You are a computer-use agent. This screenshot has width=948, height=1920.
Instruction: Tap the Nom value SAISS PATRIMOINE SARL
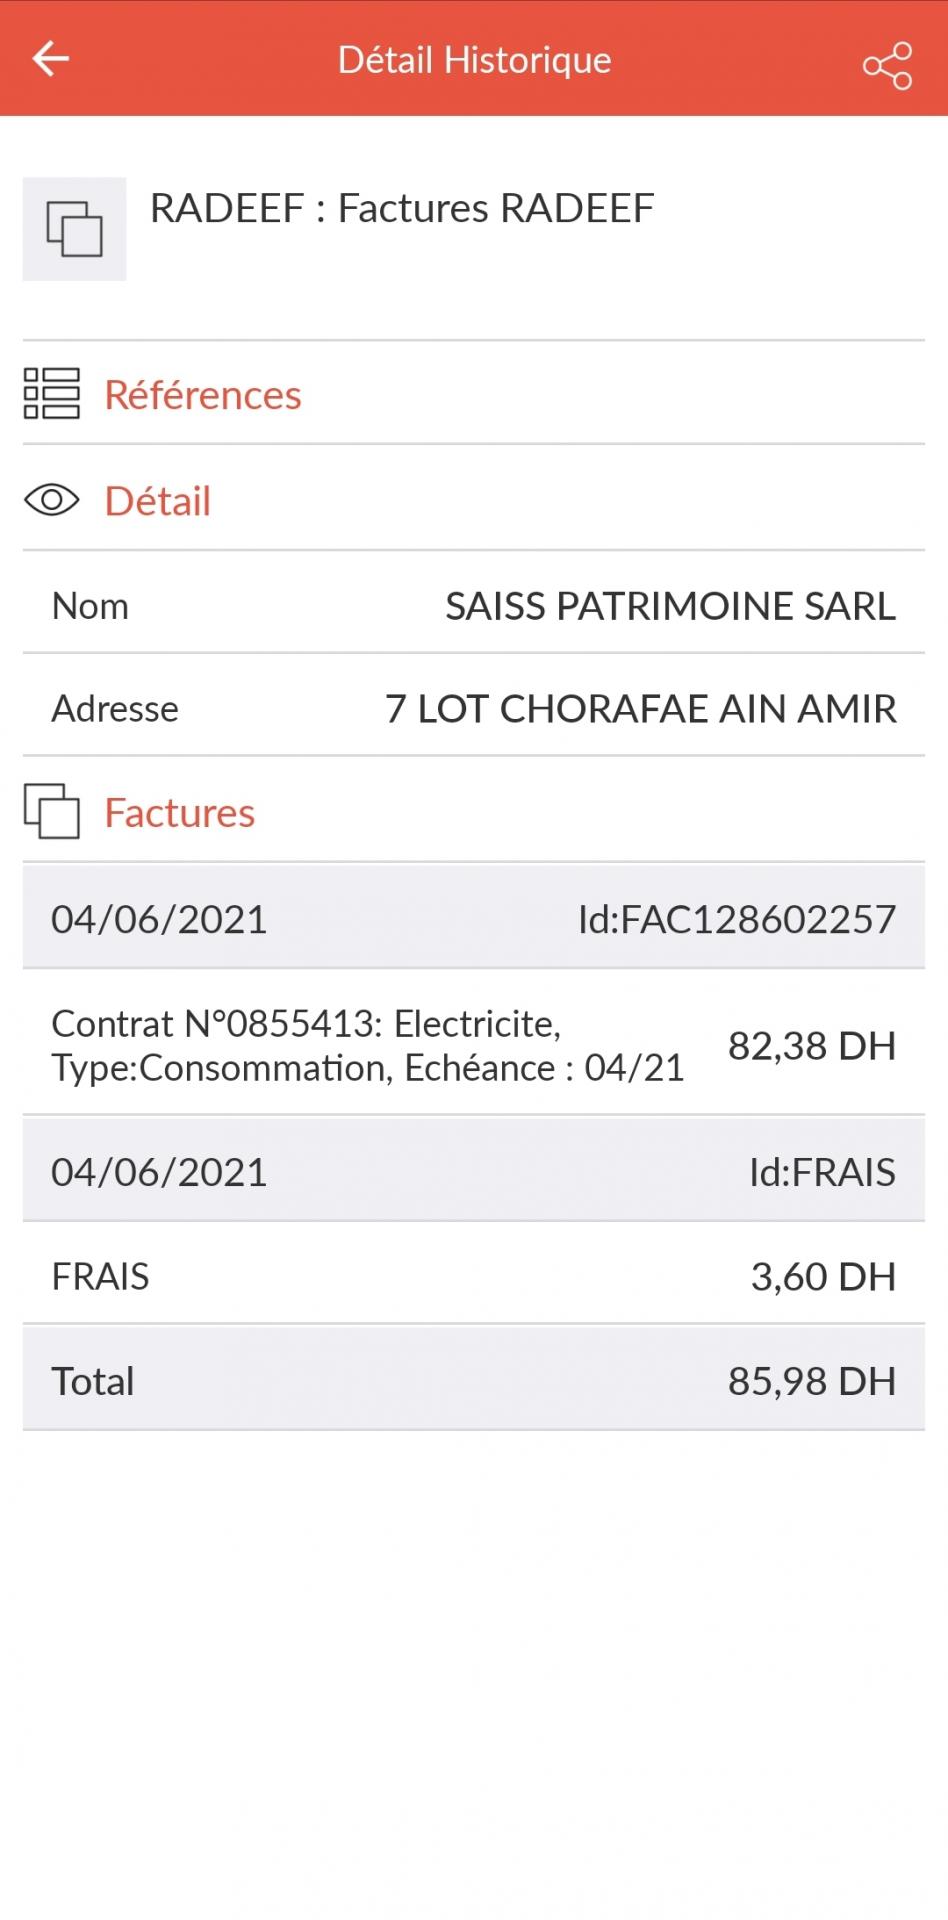[670, 606]
